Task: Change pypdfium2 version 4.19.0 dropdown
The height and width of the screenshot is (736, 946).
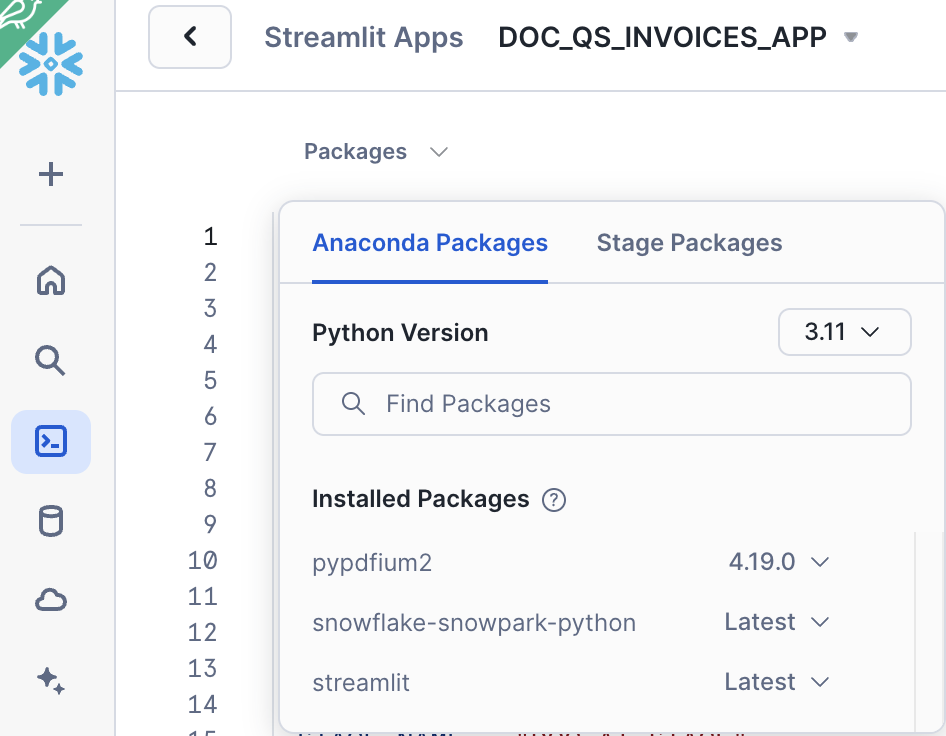Action: [779, 562]
